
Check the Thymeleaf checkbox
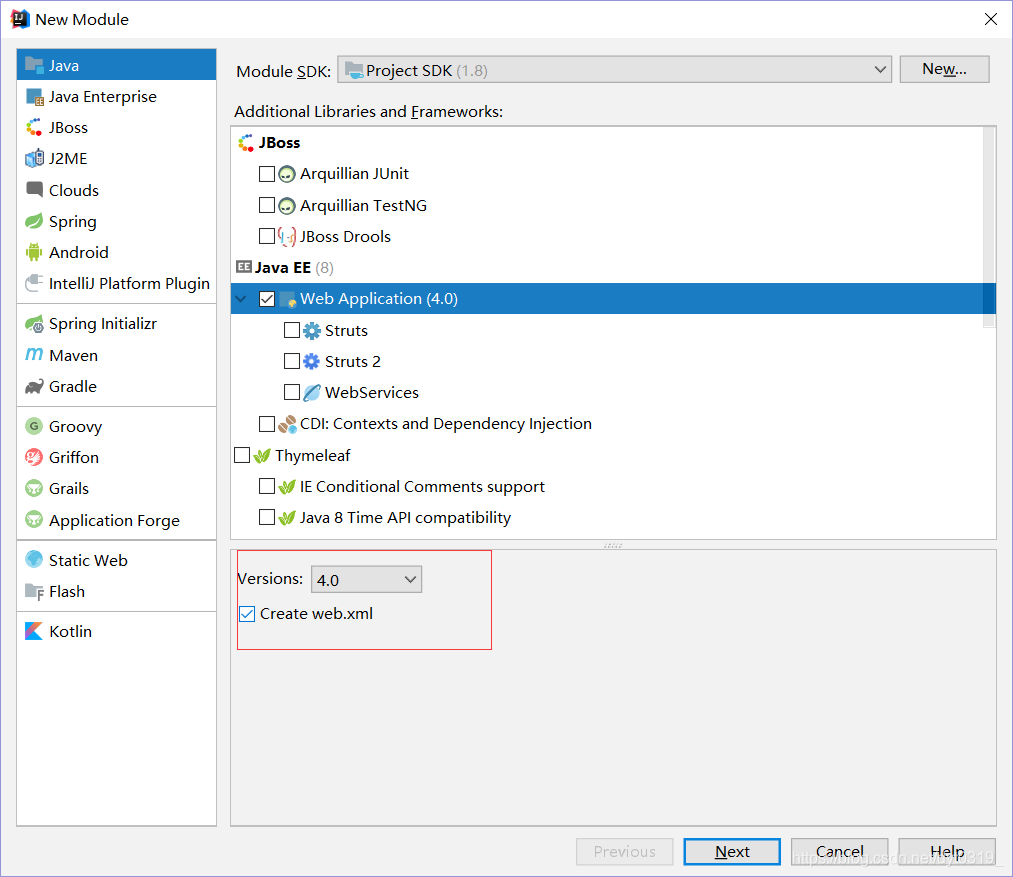[242, 455]
